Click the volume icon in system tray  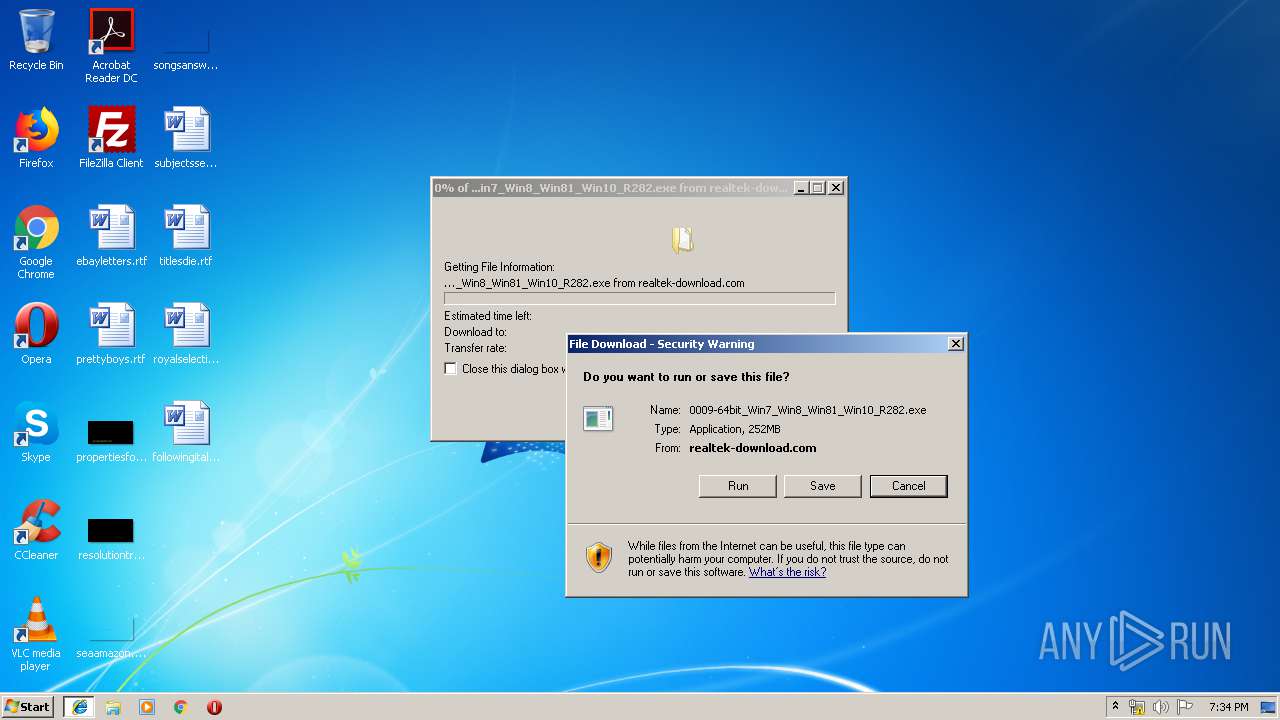point(1162,707)
